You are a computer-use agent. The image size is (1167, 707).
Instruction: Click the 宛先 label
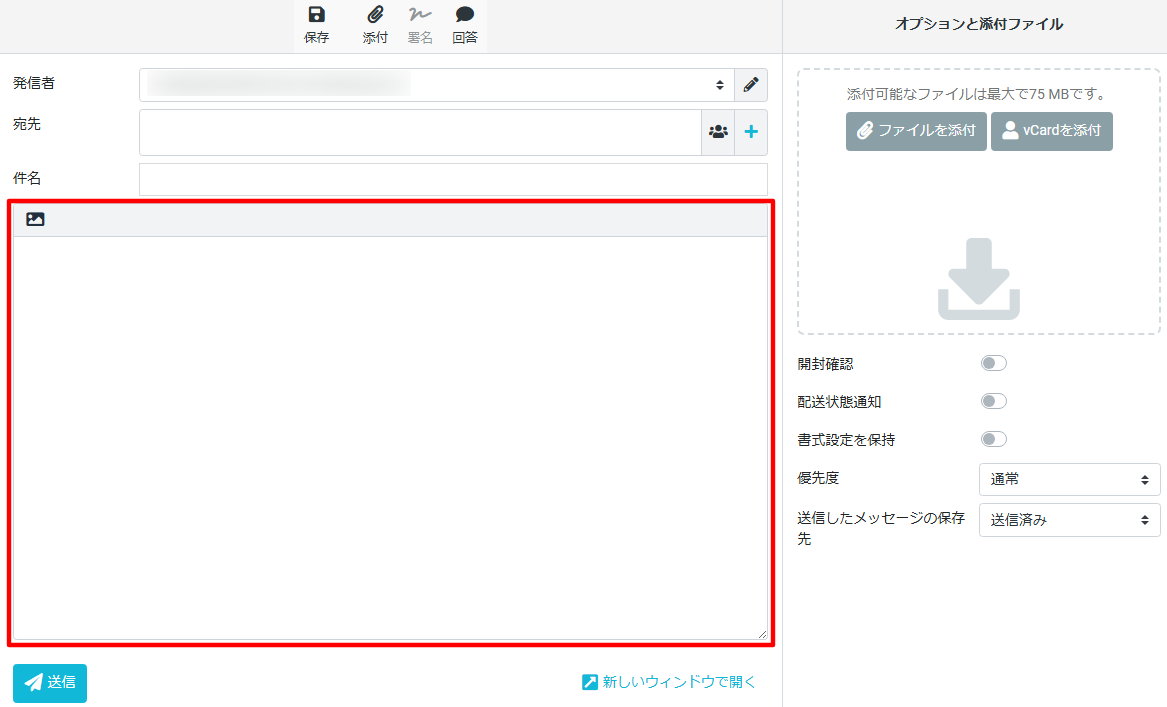pos(27,124)
